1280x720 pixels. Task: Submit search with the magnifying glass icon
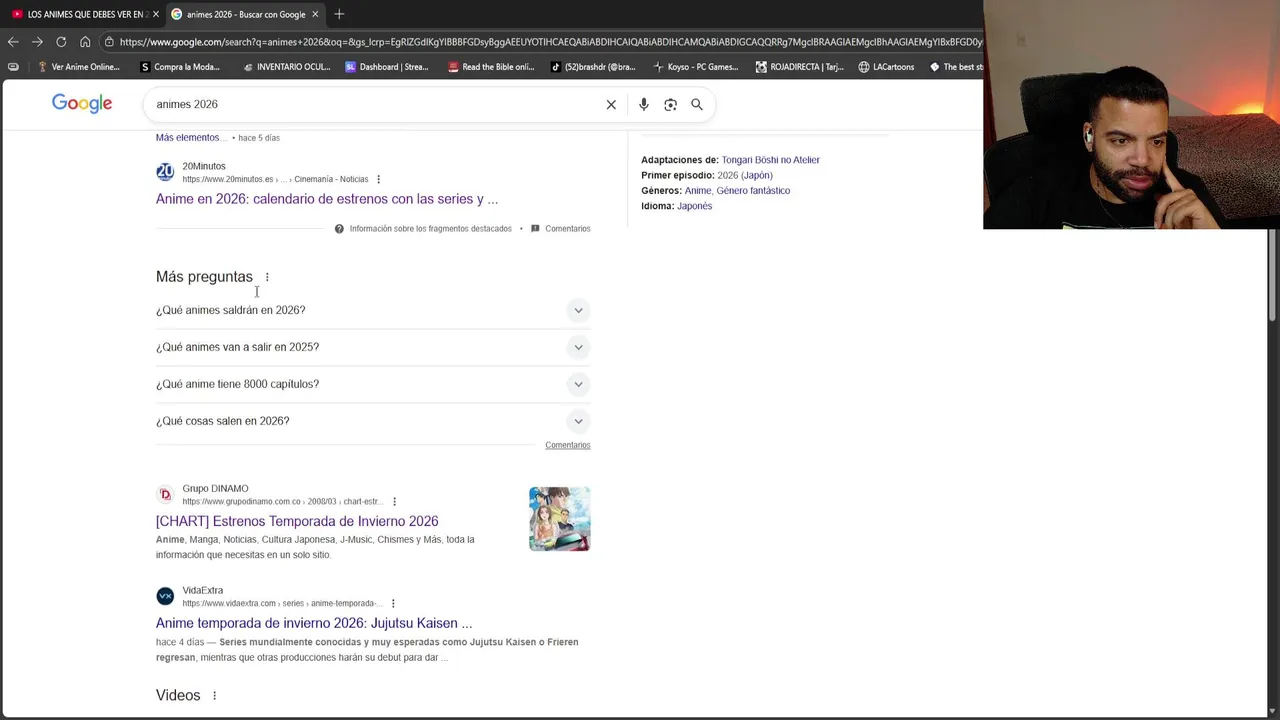pos(697,104)
